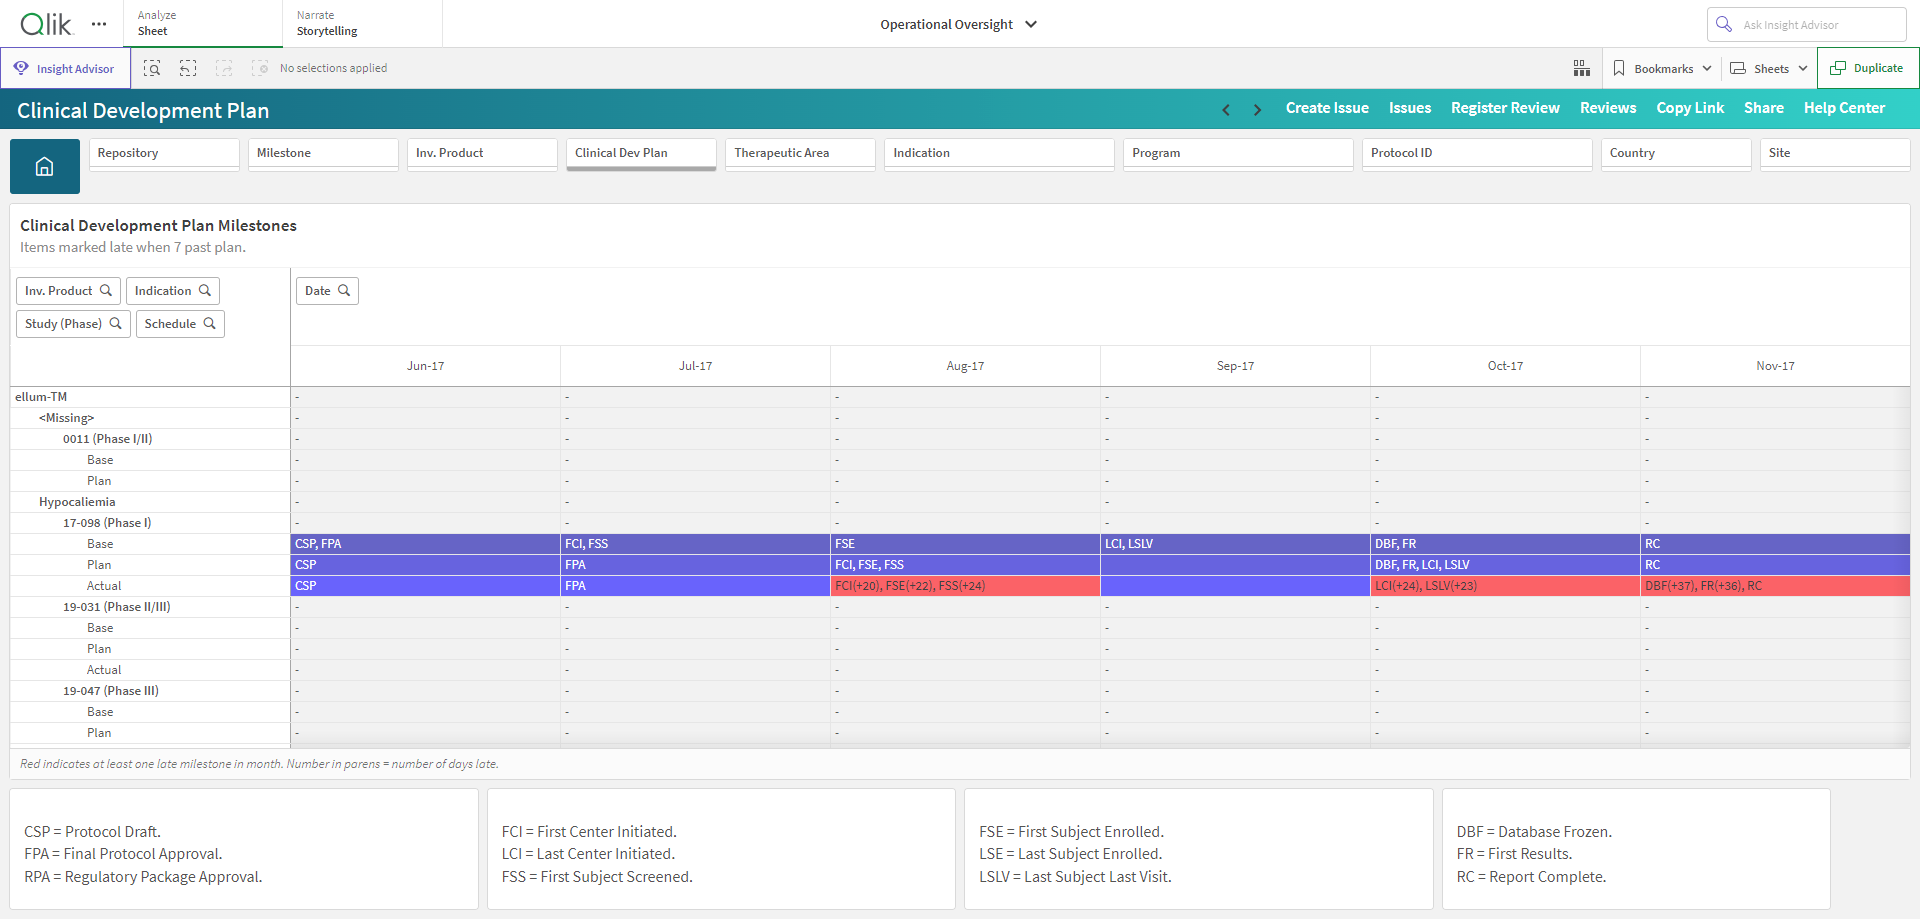Screen dimensions: 1920x919
Task: Click the clear all selections icon
Action: click(x=260, y=68)
